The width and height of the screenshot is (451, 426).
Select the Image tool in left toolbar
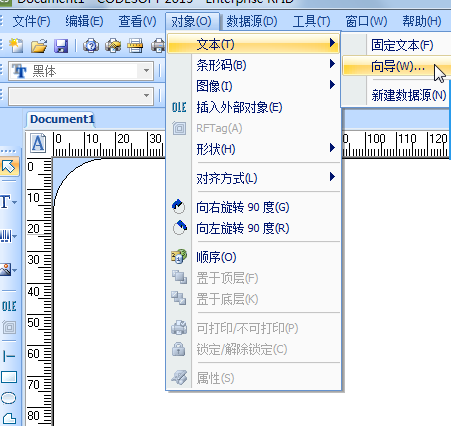coord(5,270)
